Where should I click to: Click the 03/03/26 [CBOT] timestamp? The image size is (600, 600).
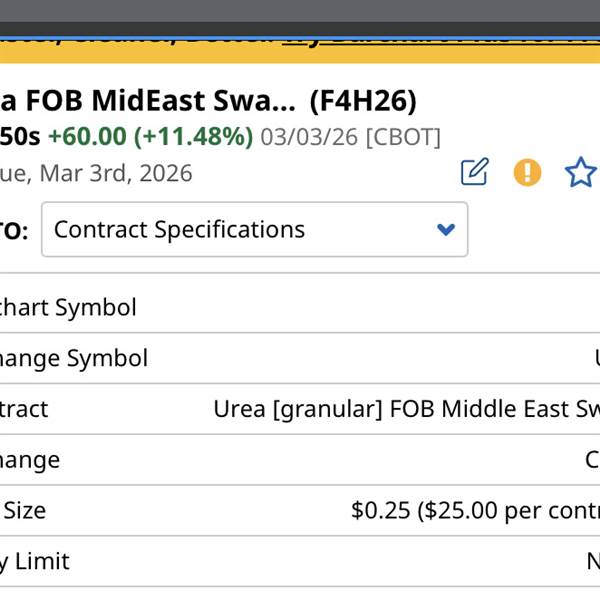(350, 136)
